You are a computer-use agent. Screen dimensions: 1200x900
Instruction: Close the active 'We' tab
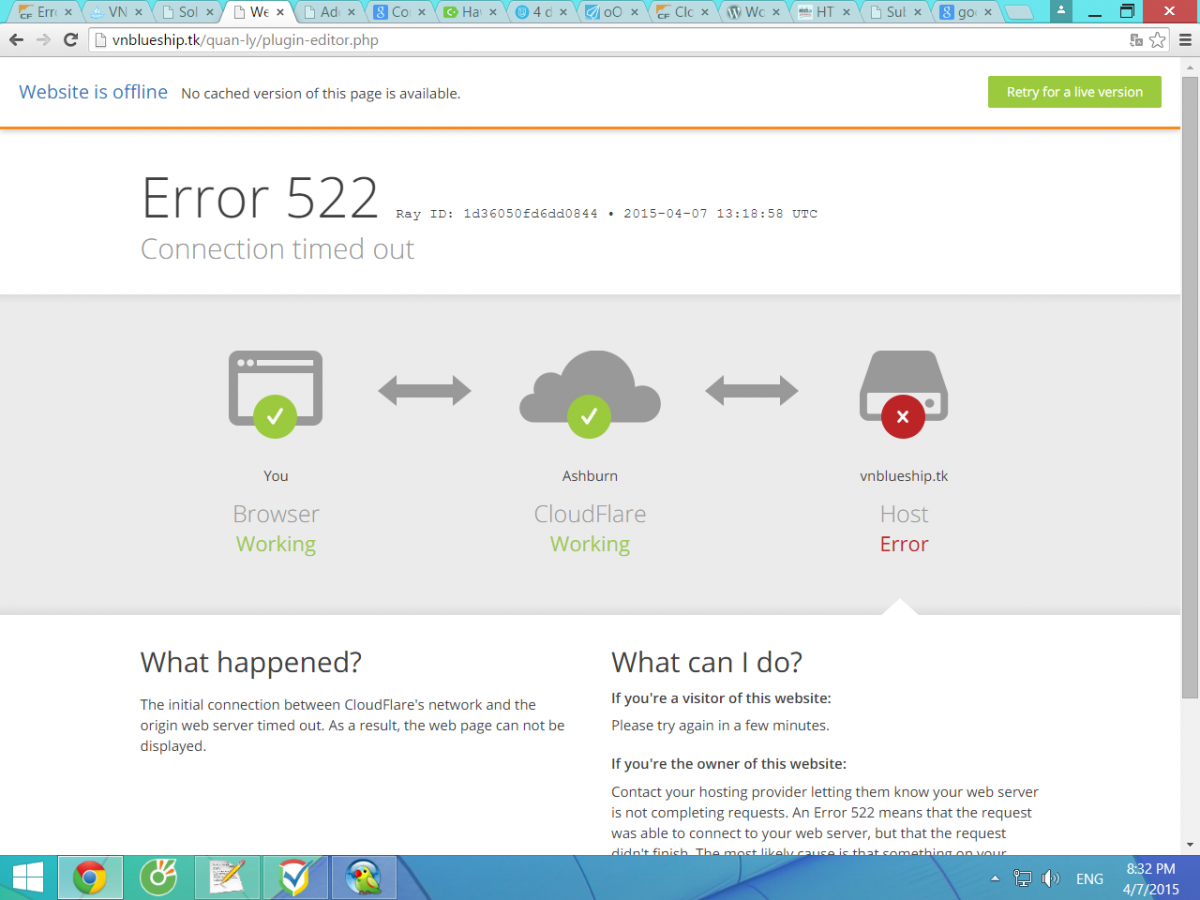pyautogui.click(x=282, y=13)
